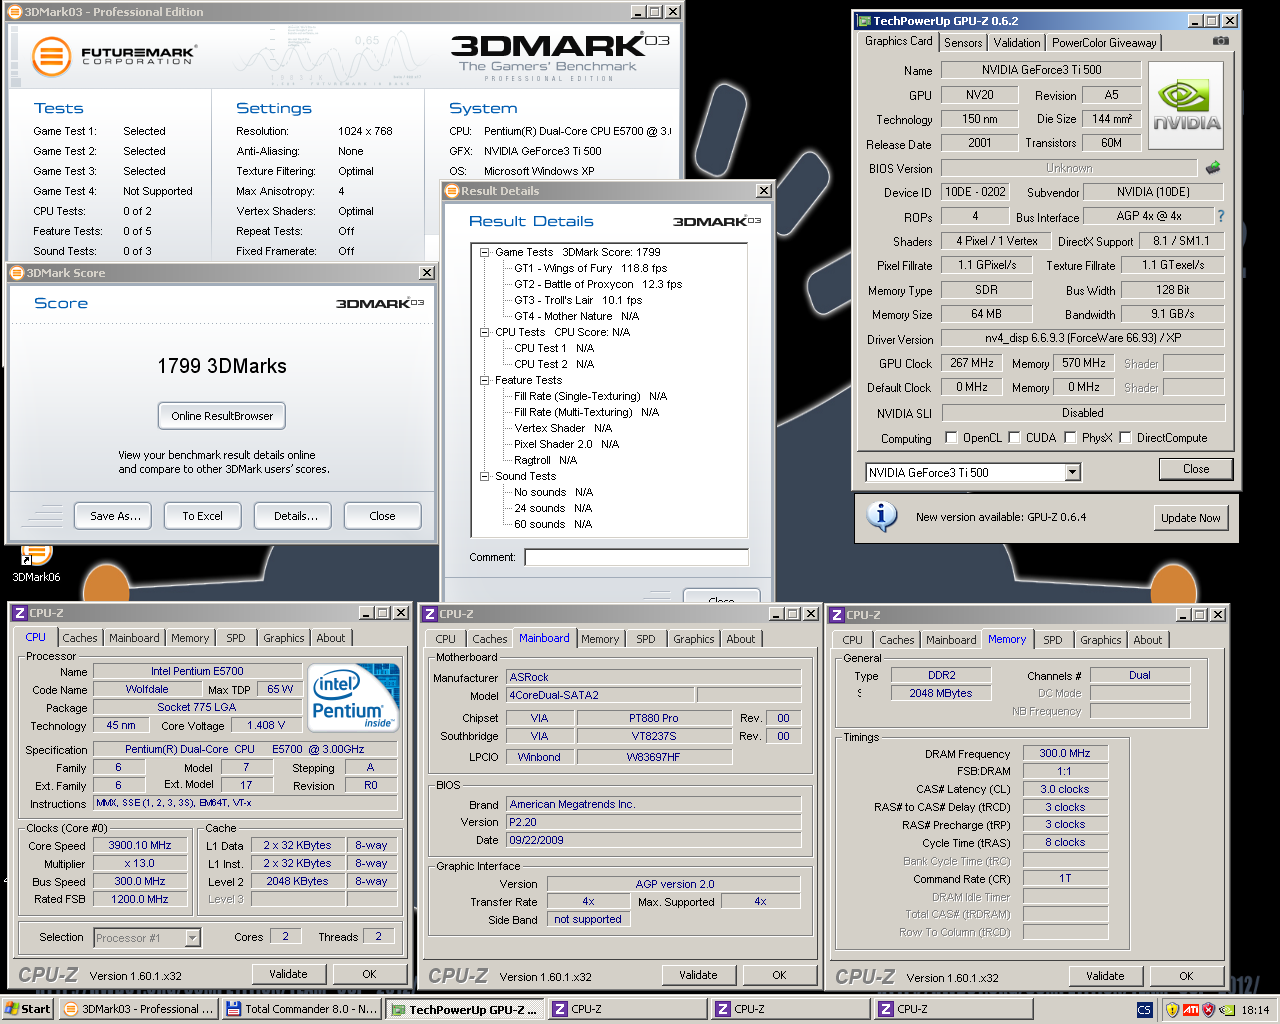Viewport: 1280px width, 1024px height.
Task: Click the '3900.10 MHz' Core Speed value
Action: click(140, 845)
